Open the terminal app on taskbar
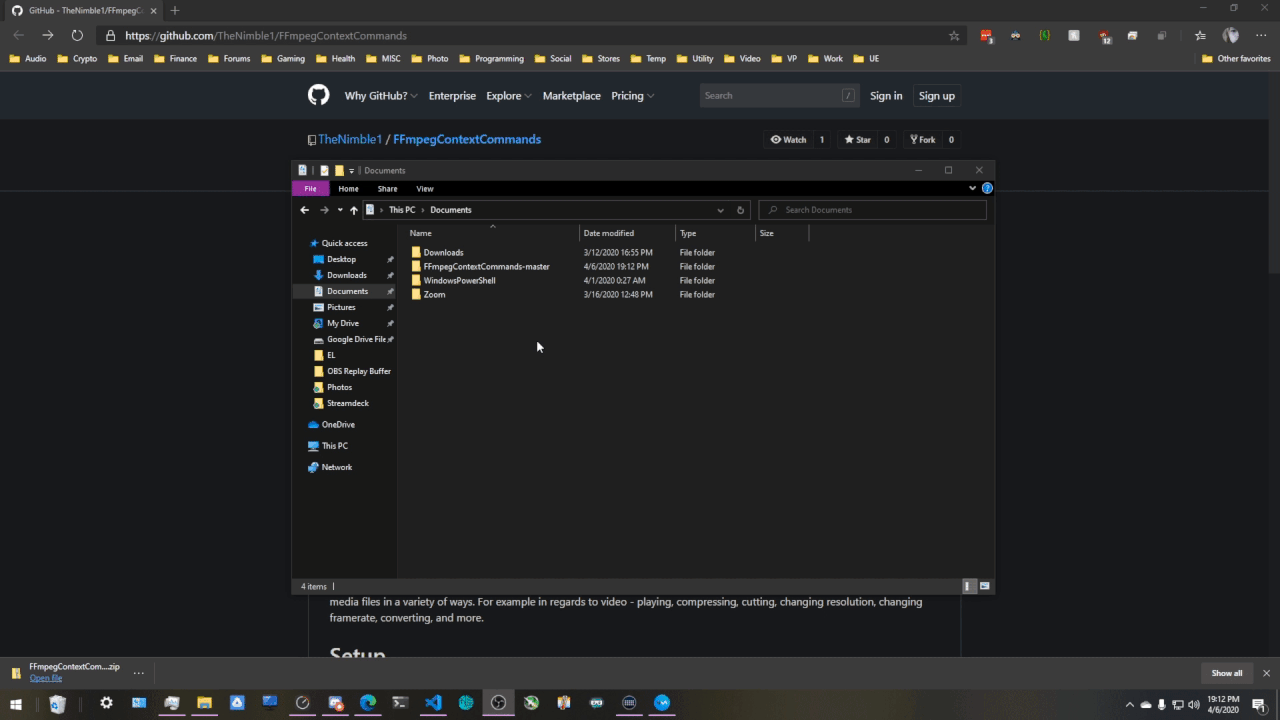Image resolution: width=1280 pixels, height=720 pixels. click(400, 703)
